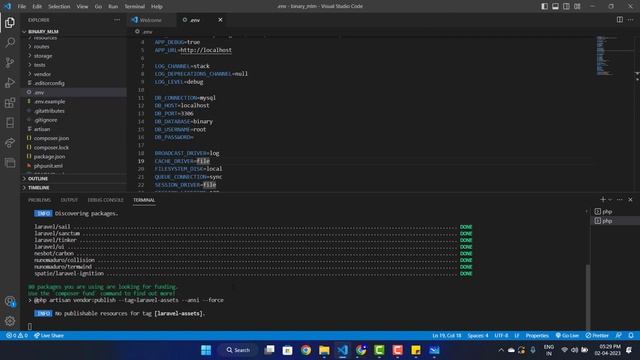Screen dimensions: 640x360
Task: Click the http://localhost link in editor
Action: point(206,50)
